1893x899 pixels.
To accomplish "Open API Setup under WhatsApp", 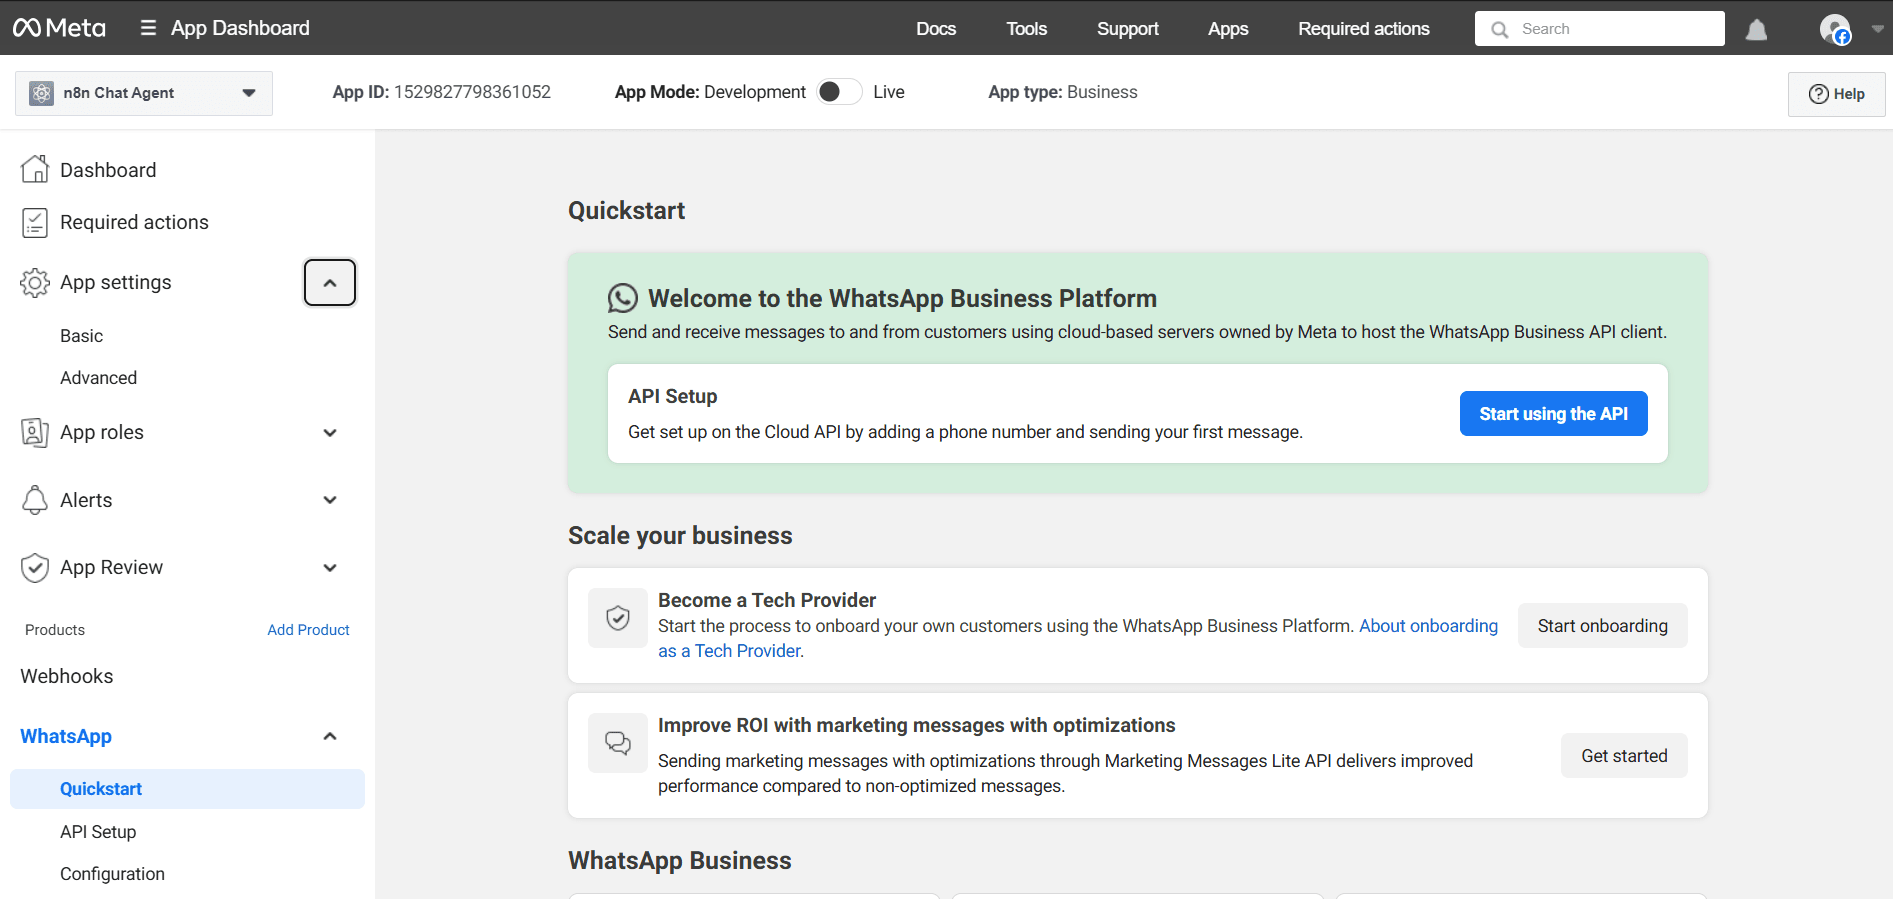I will [x=98, y=832].
